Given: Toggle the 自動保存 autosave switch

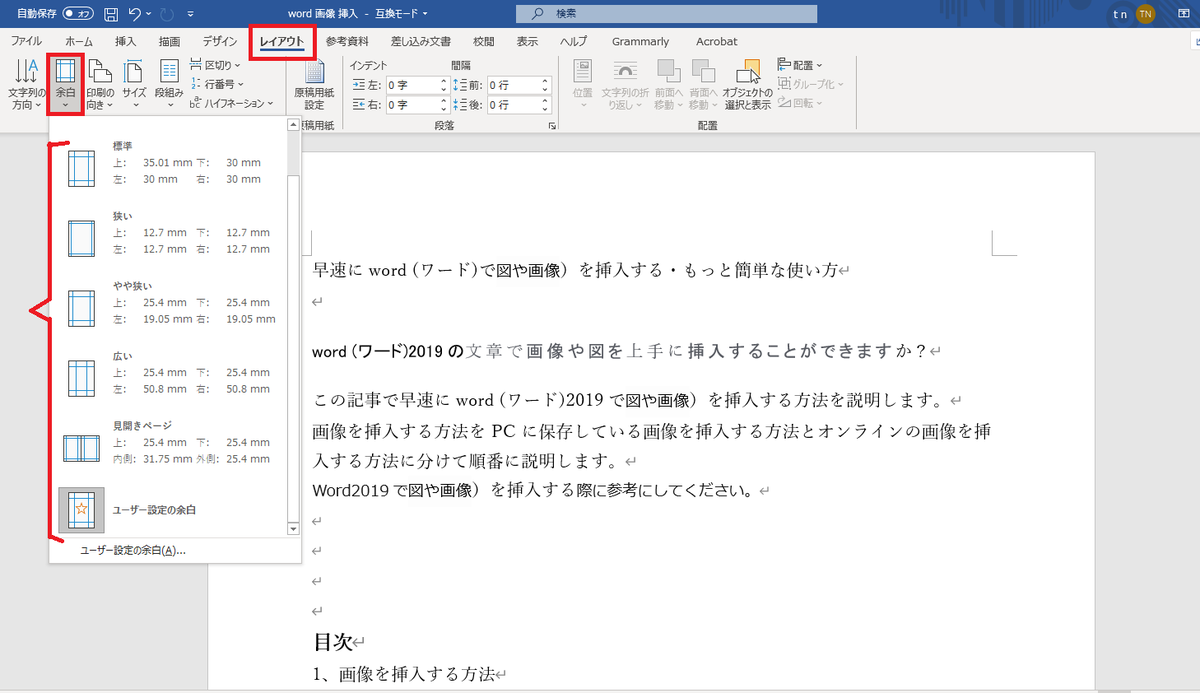Looking at the screenshot, I should pyautogui.click(x=77, y=14).
